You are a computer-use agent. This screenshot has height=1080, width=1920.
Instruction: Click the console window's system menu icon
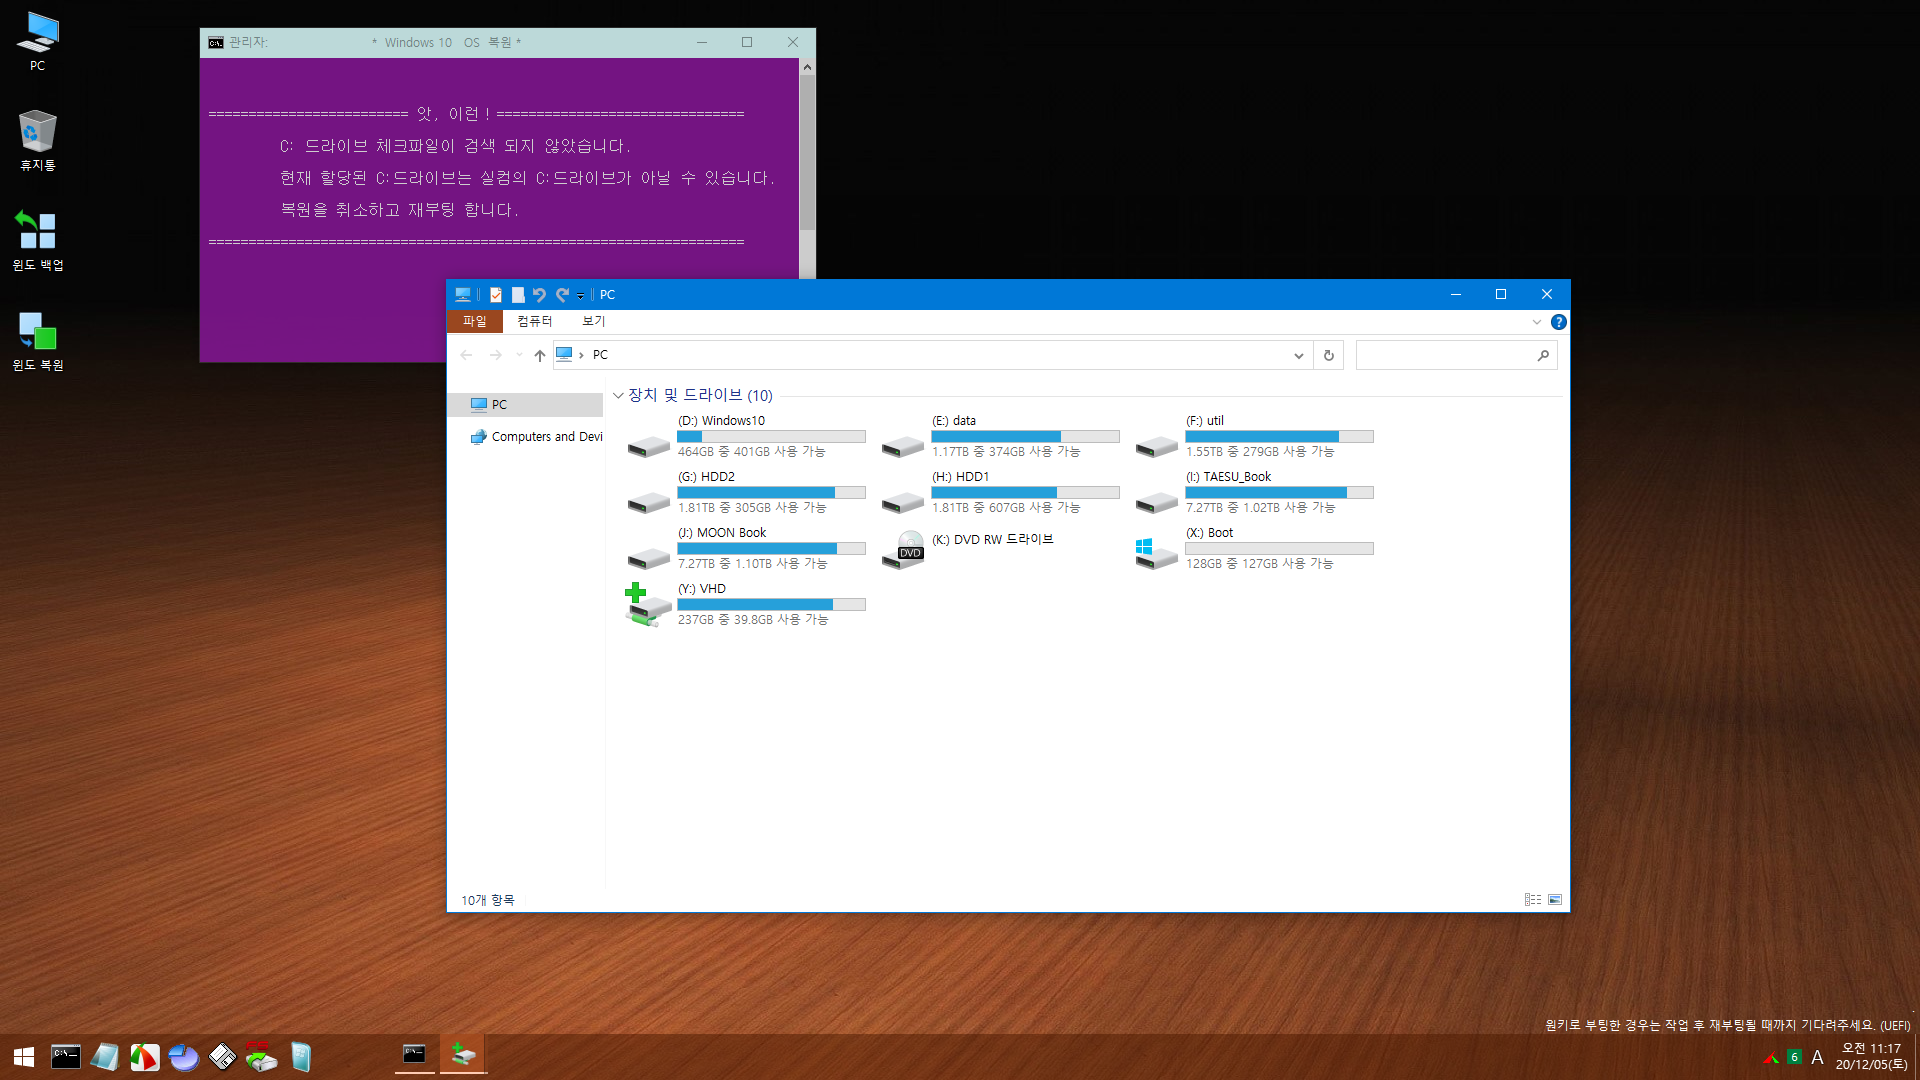pyautogui.click(x=216, y=43)
